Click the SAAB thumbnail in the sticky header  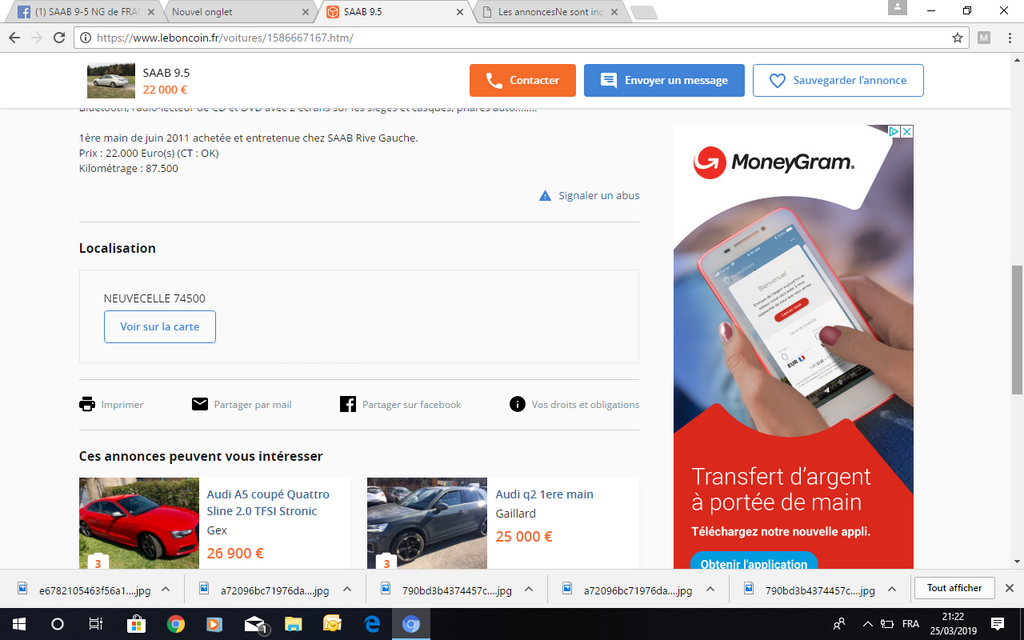[x=111, y=80]
